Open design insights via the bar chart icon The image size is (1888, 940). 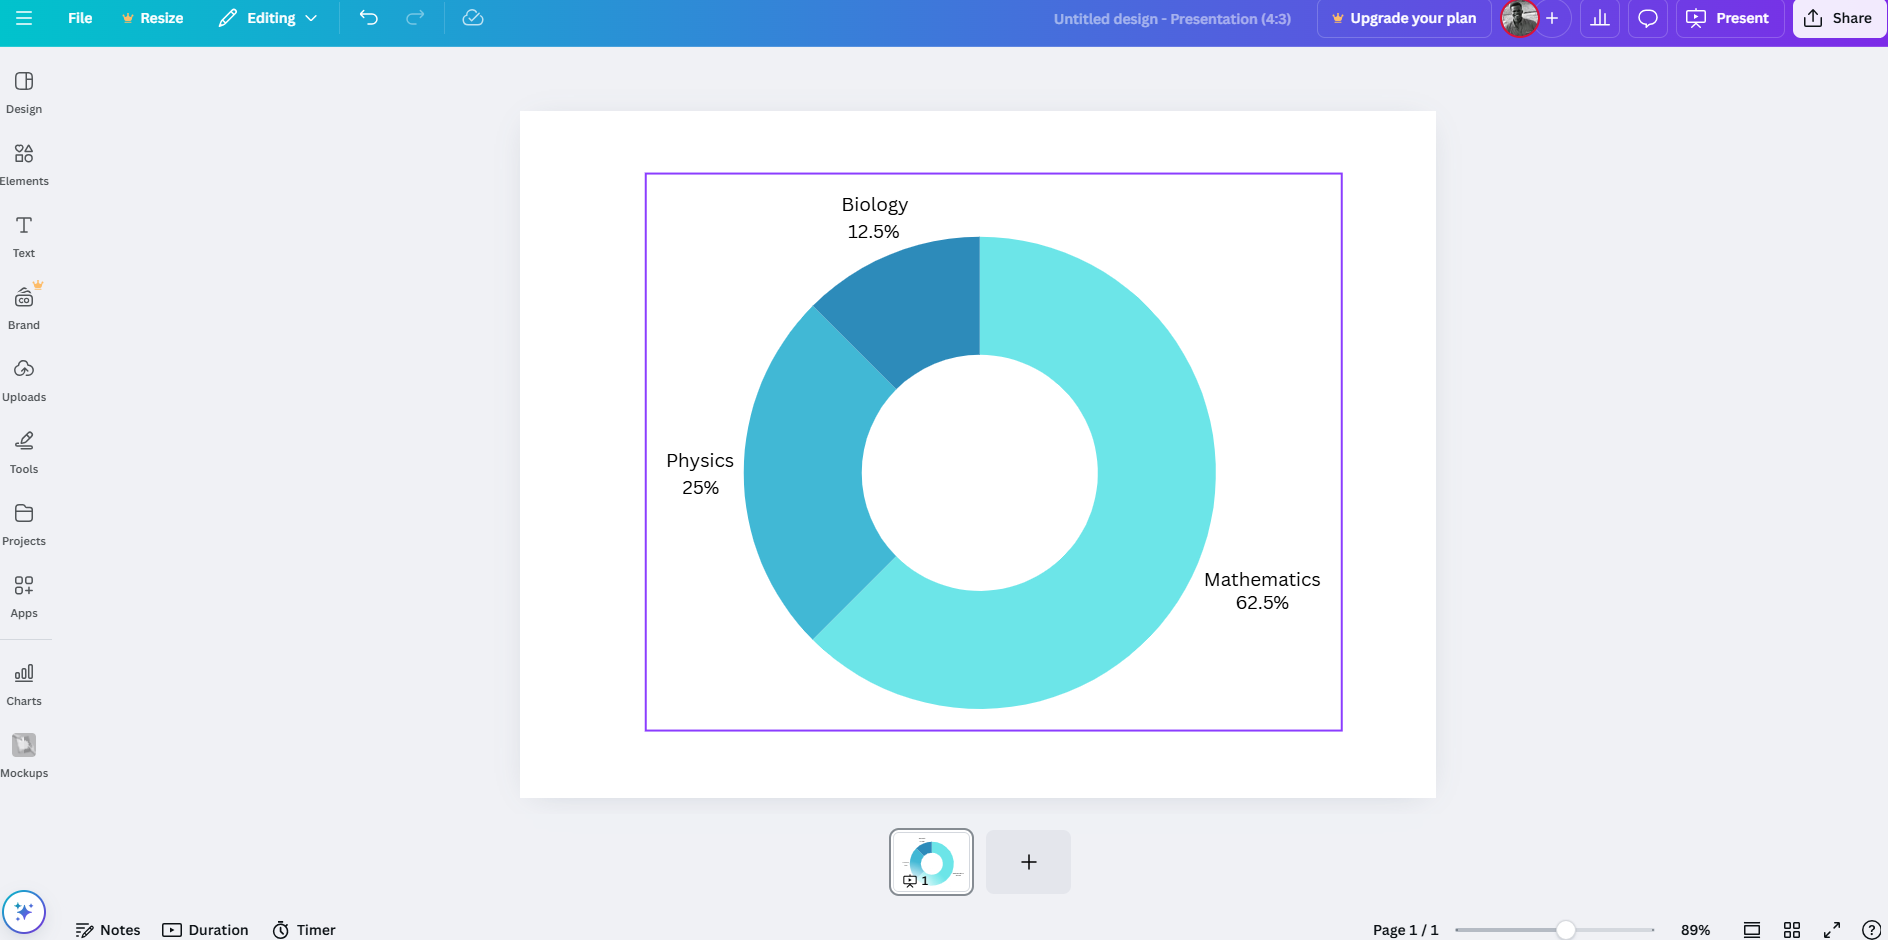[1600, 18]
